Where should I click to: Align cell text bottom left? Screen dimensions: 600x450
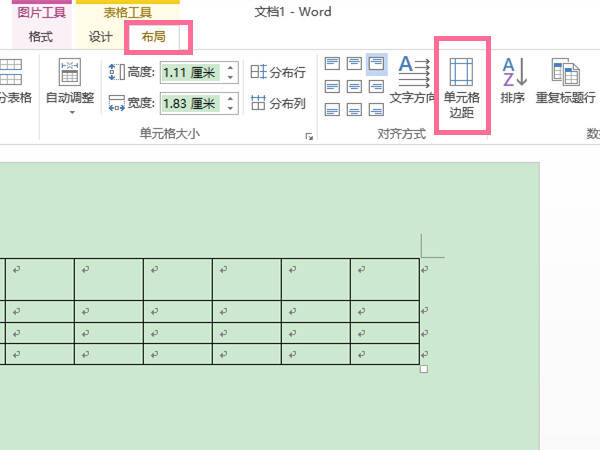332,110
